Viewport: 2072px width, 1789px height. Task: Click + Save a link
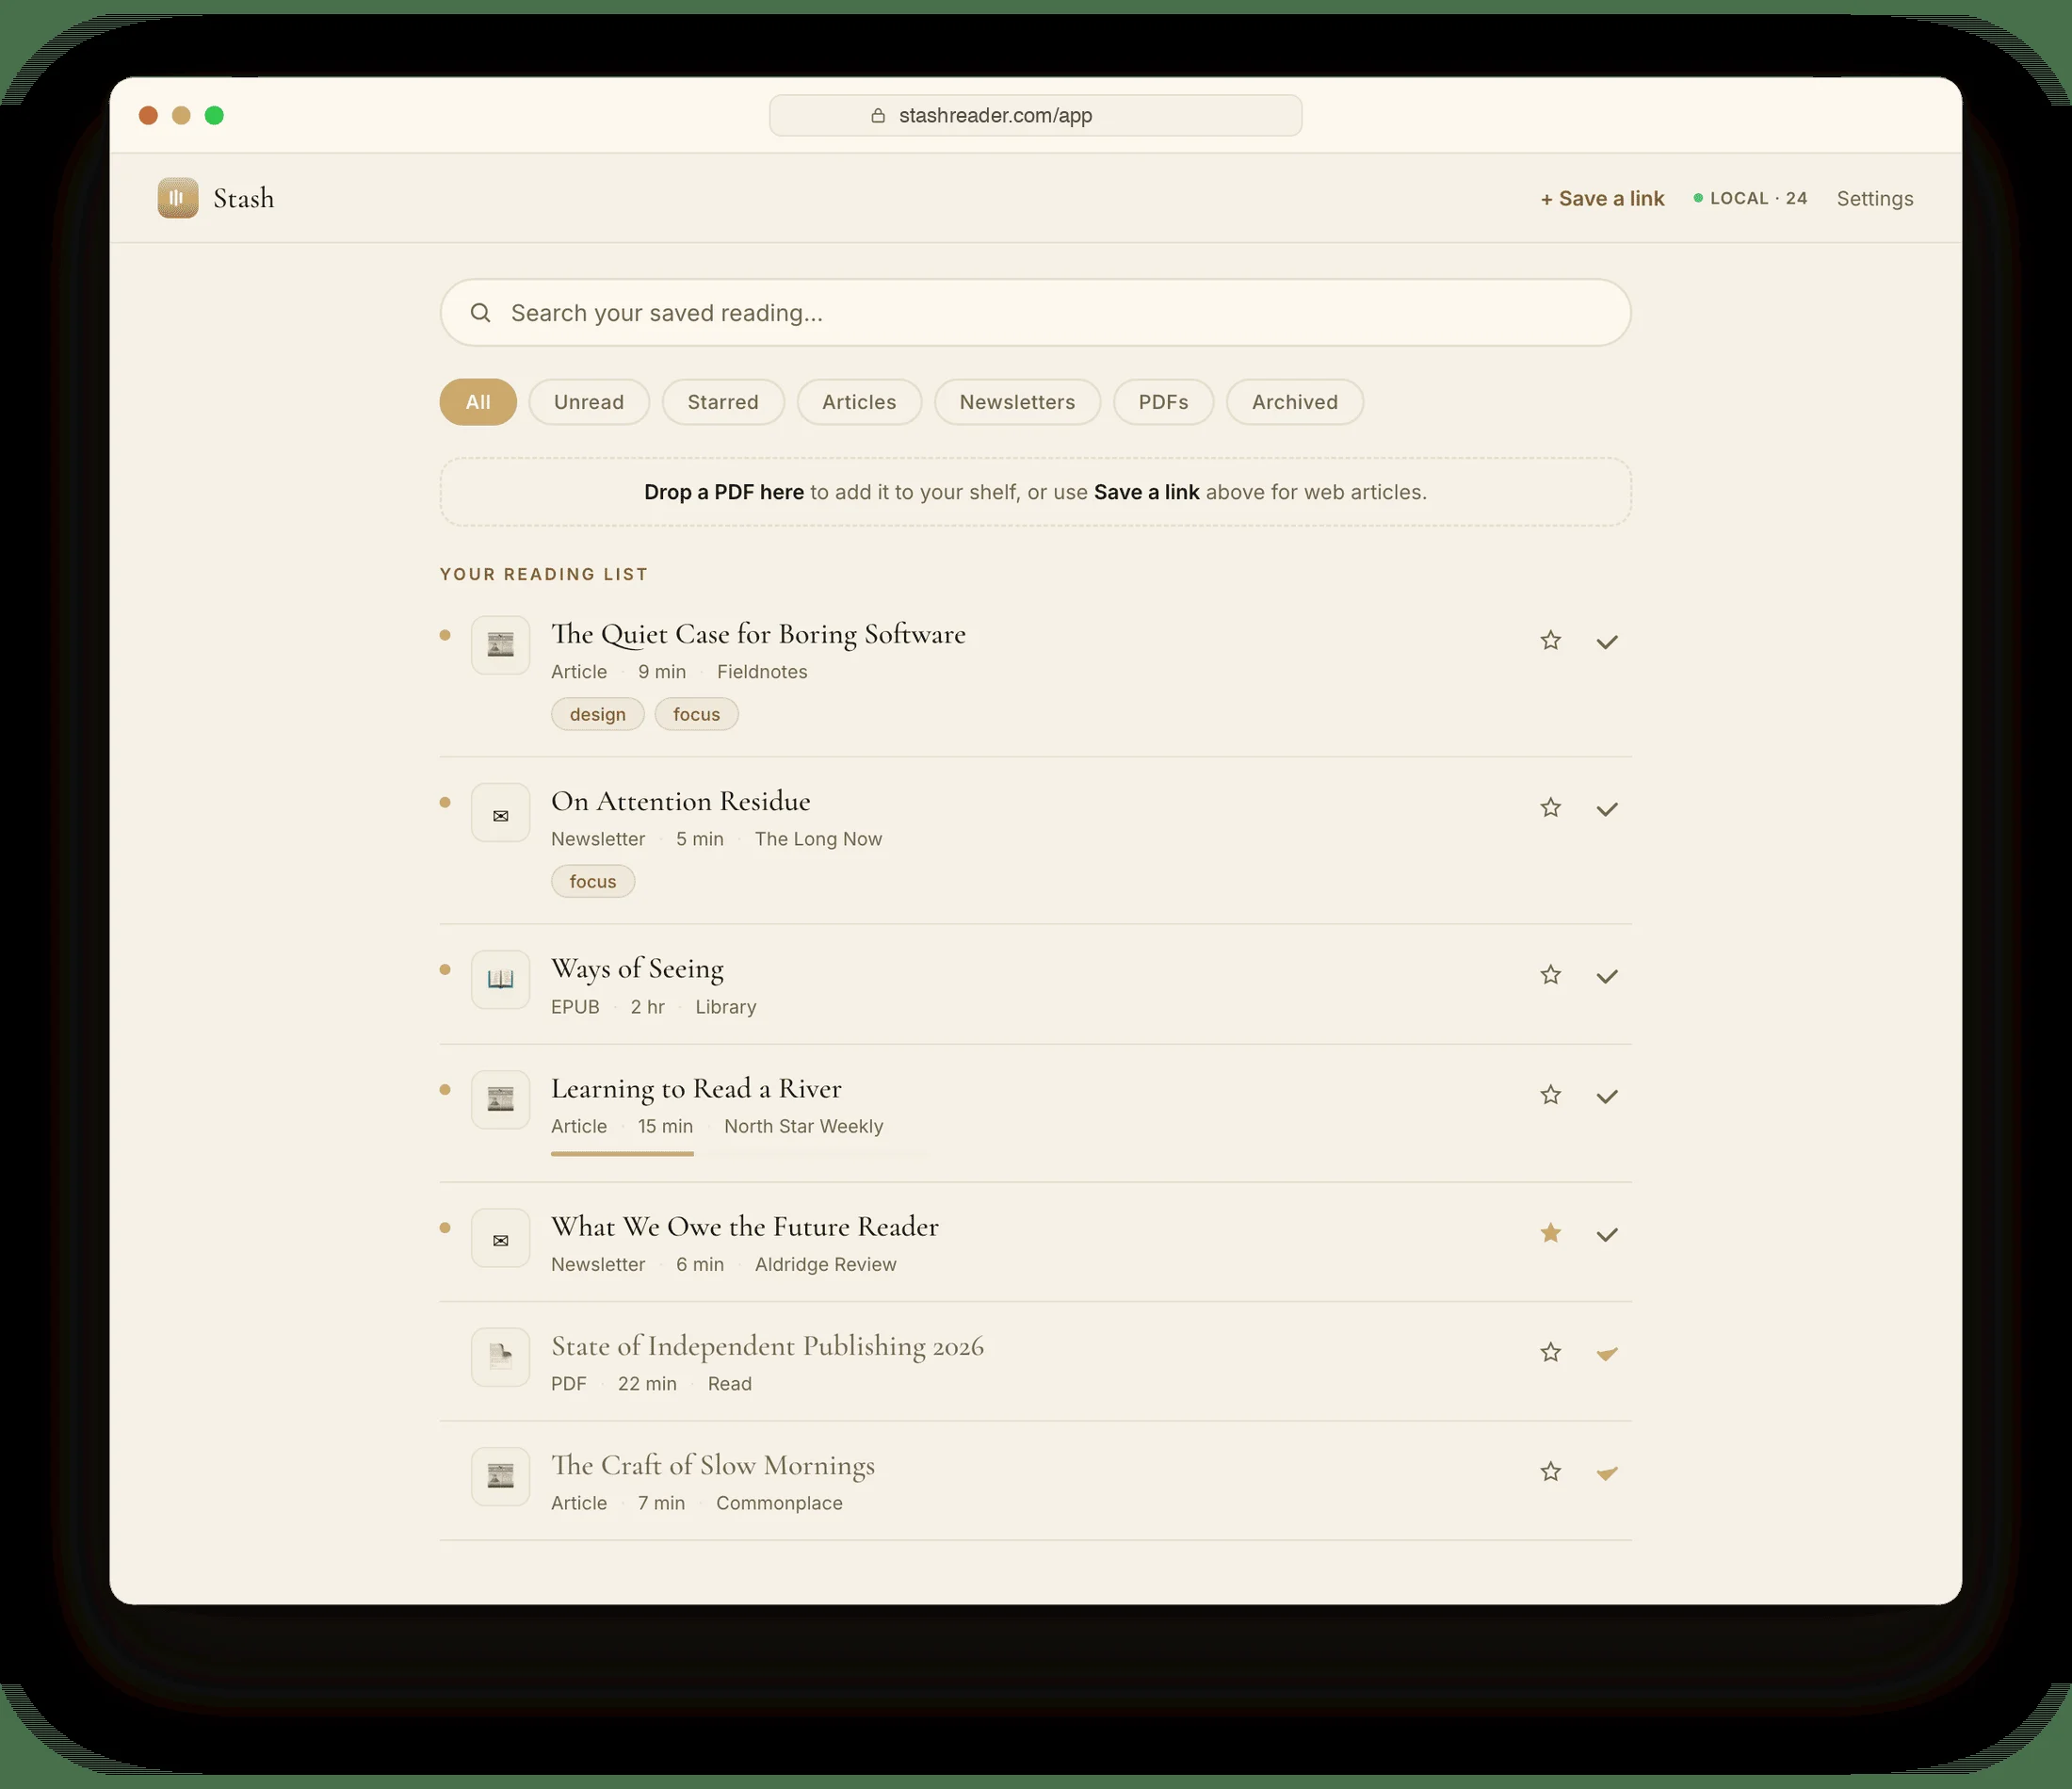click(1602, 198)
